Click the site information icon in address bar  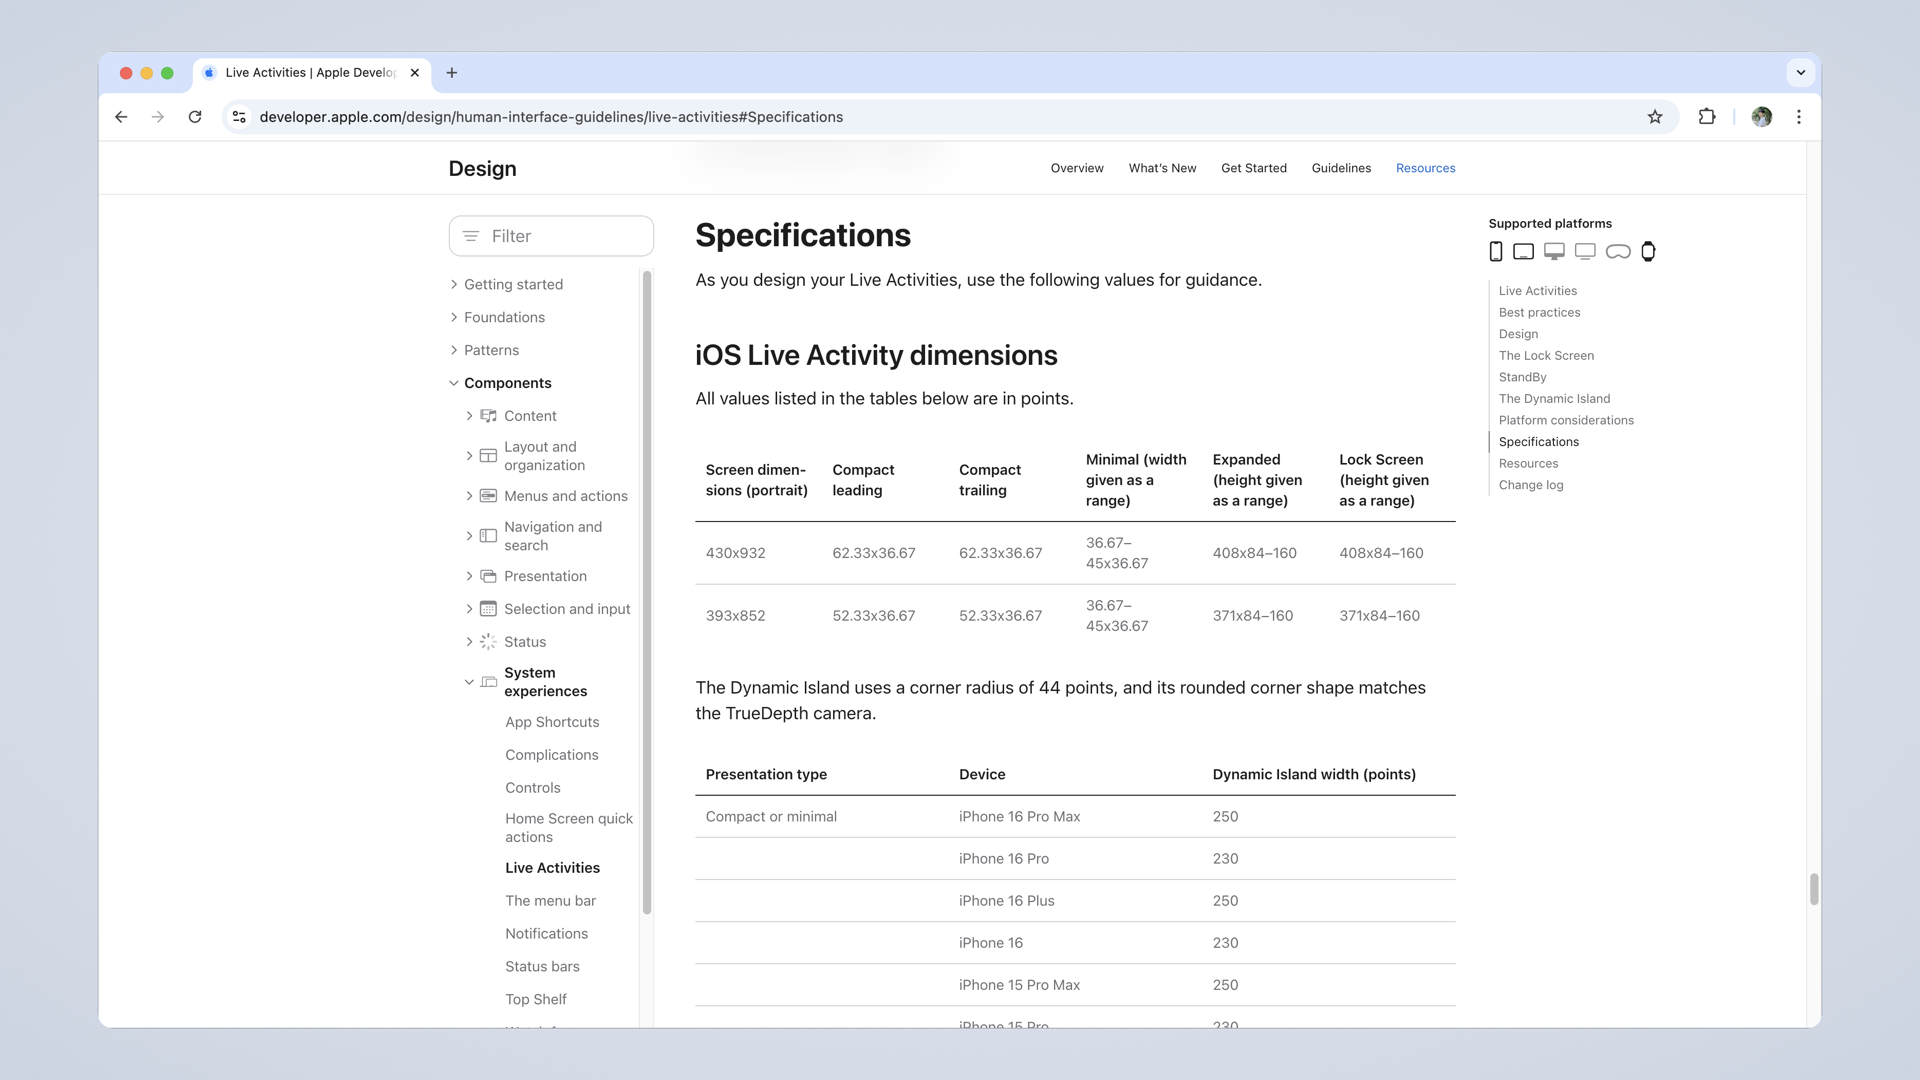(239, 117)
